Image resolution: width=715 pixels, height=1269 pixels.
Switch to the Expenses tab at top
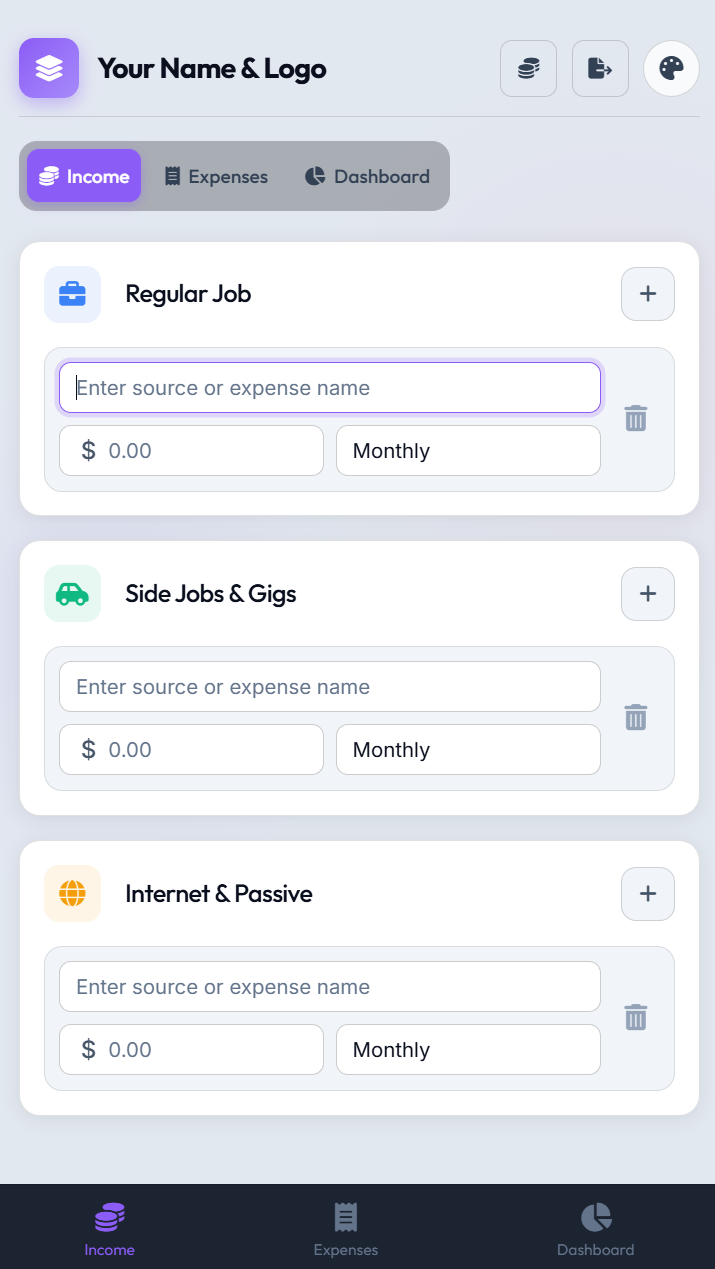[x=216, y=177]
